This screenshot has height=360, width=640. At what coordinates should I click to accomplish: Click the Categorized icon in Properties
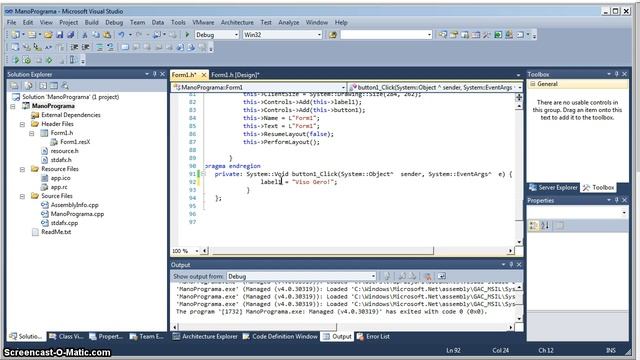[533, 225]
